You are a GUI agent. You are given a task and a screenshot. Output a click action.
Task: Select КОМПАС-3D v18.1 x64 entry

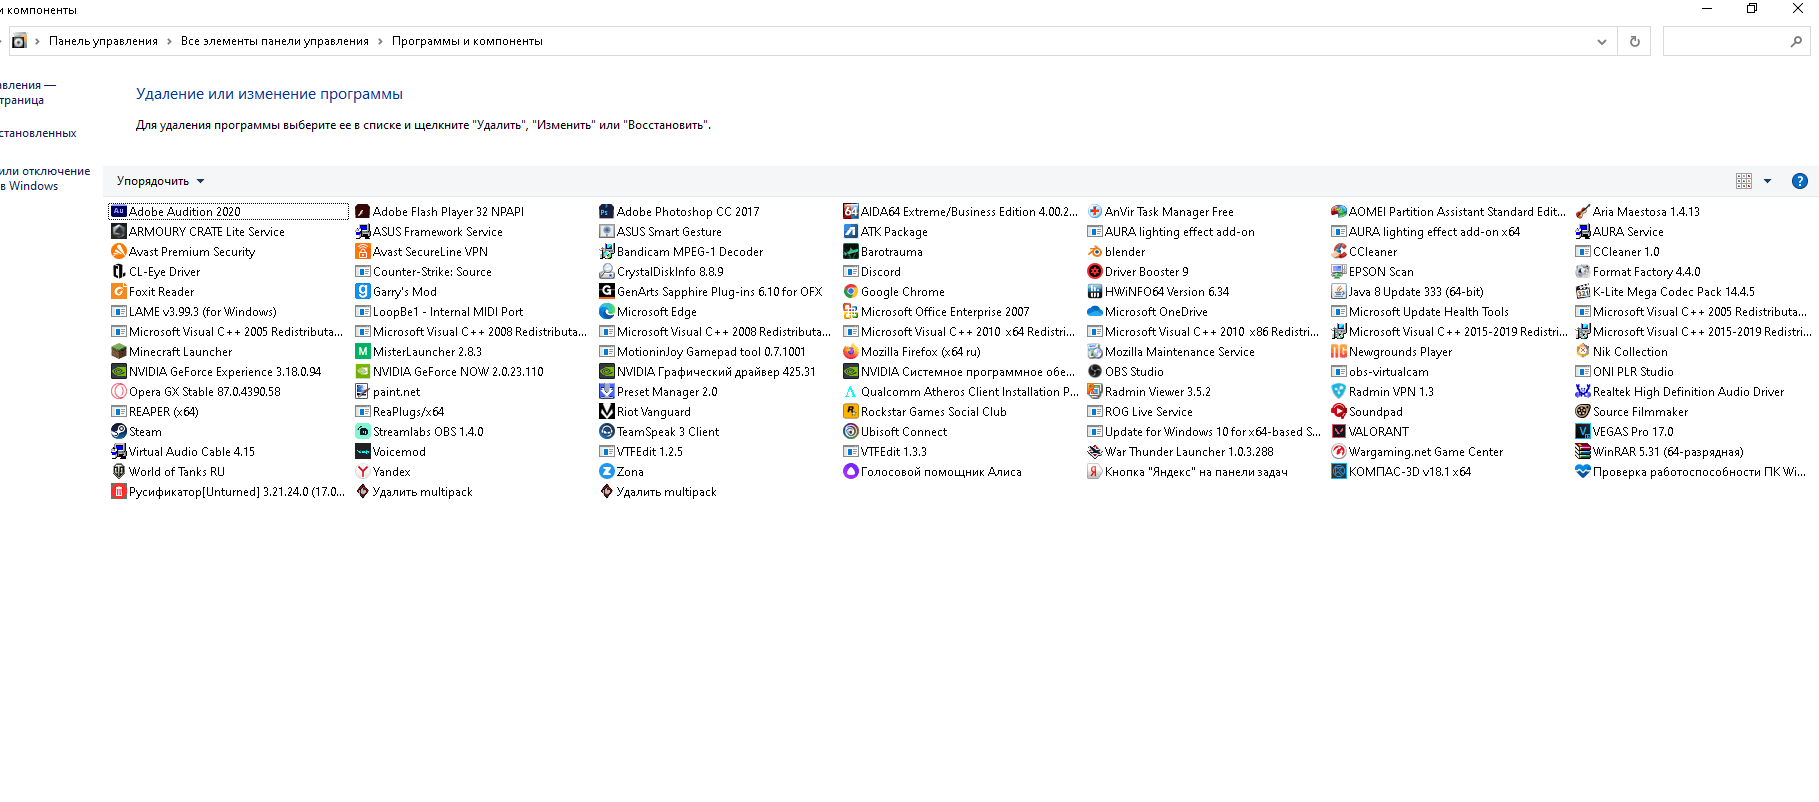point(1401,471)
